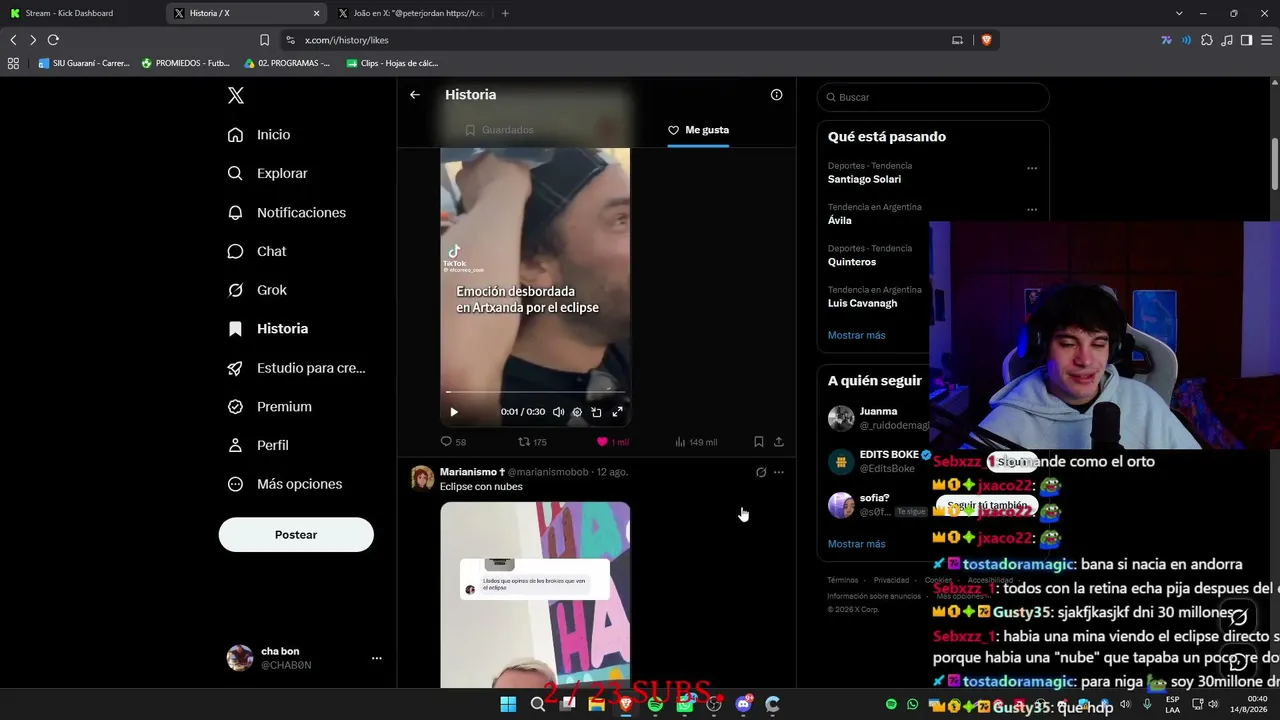This screenshot has width=1280, height=720.
Task: Open a new browser tab
Action: (505, 13)
